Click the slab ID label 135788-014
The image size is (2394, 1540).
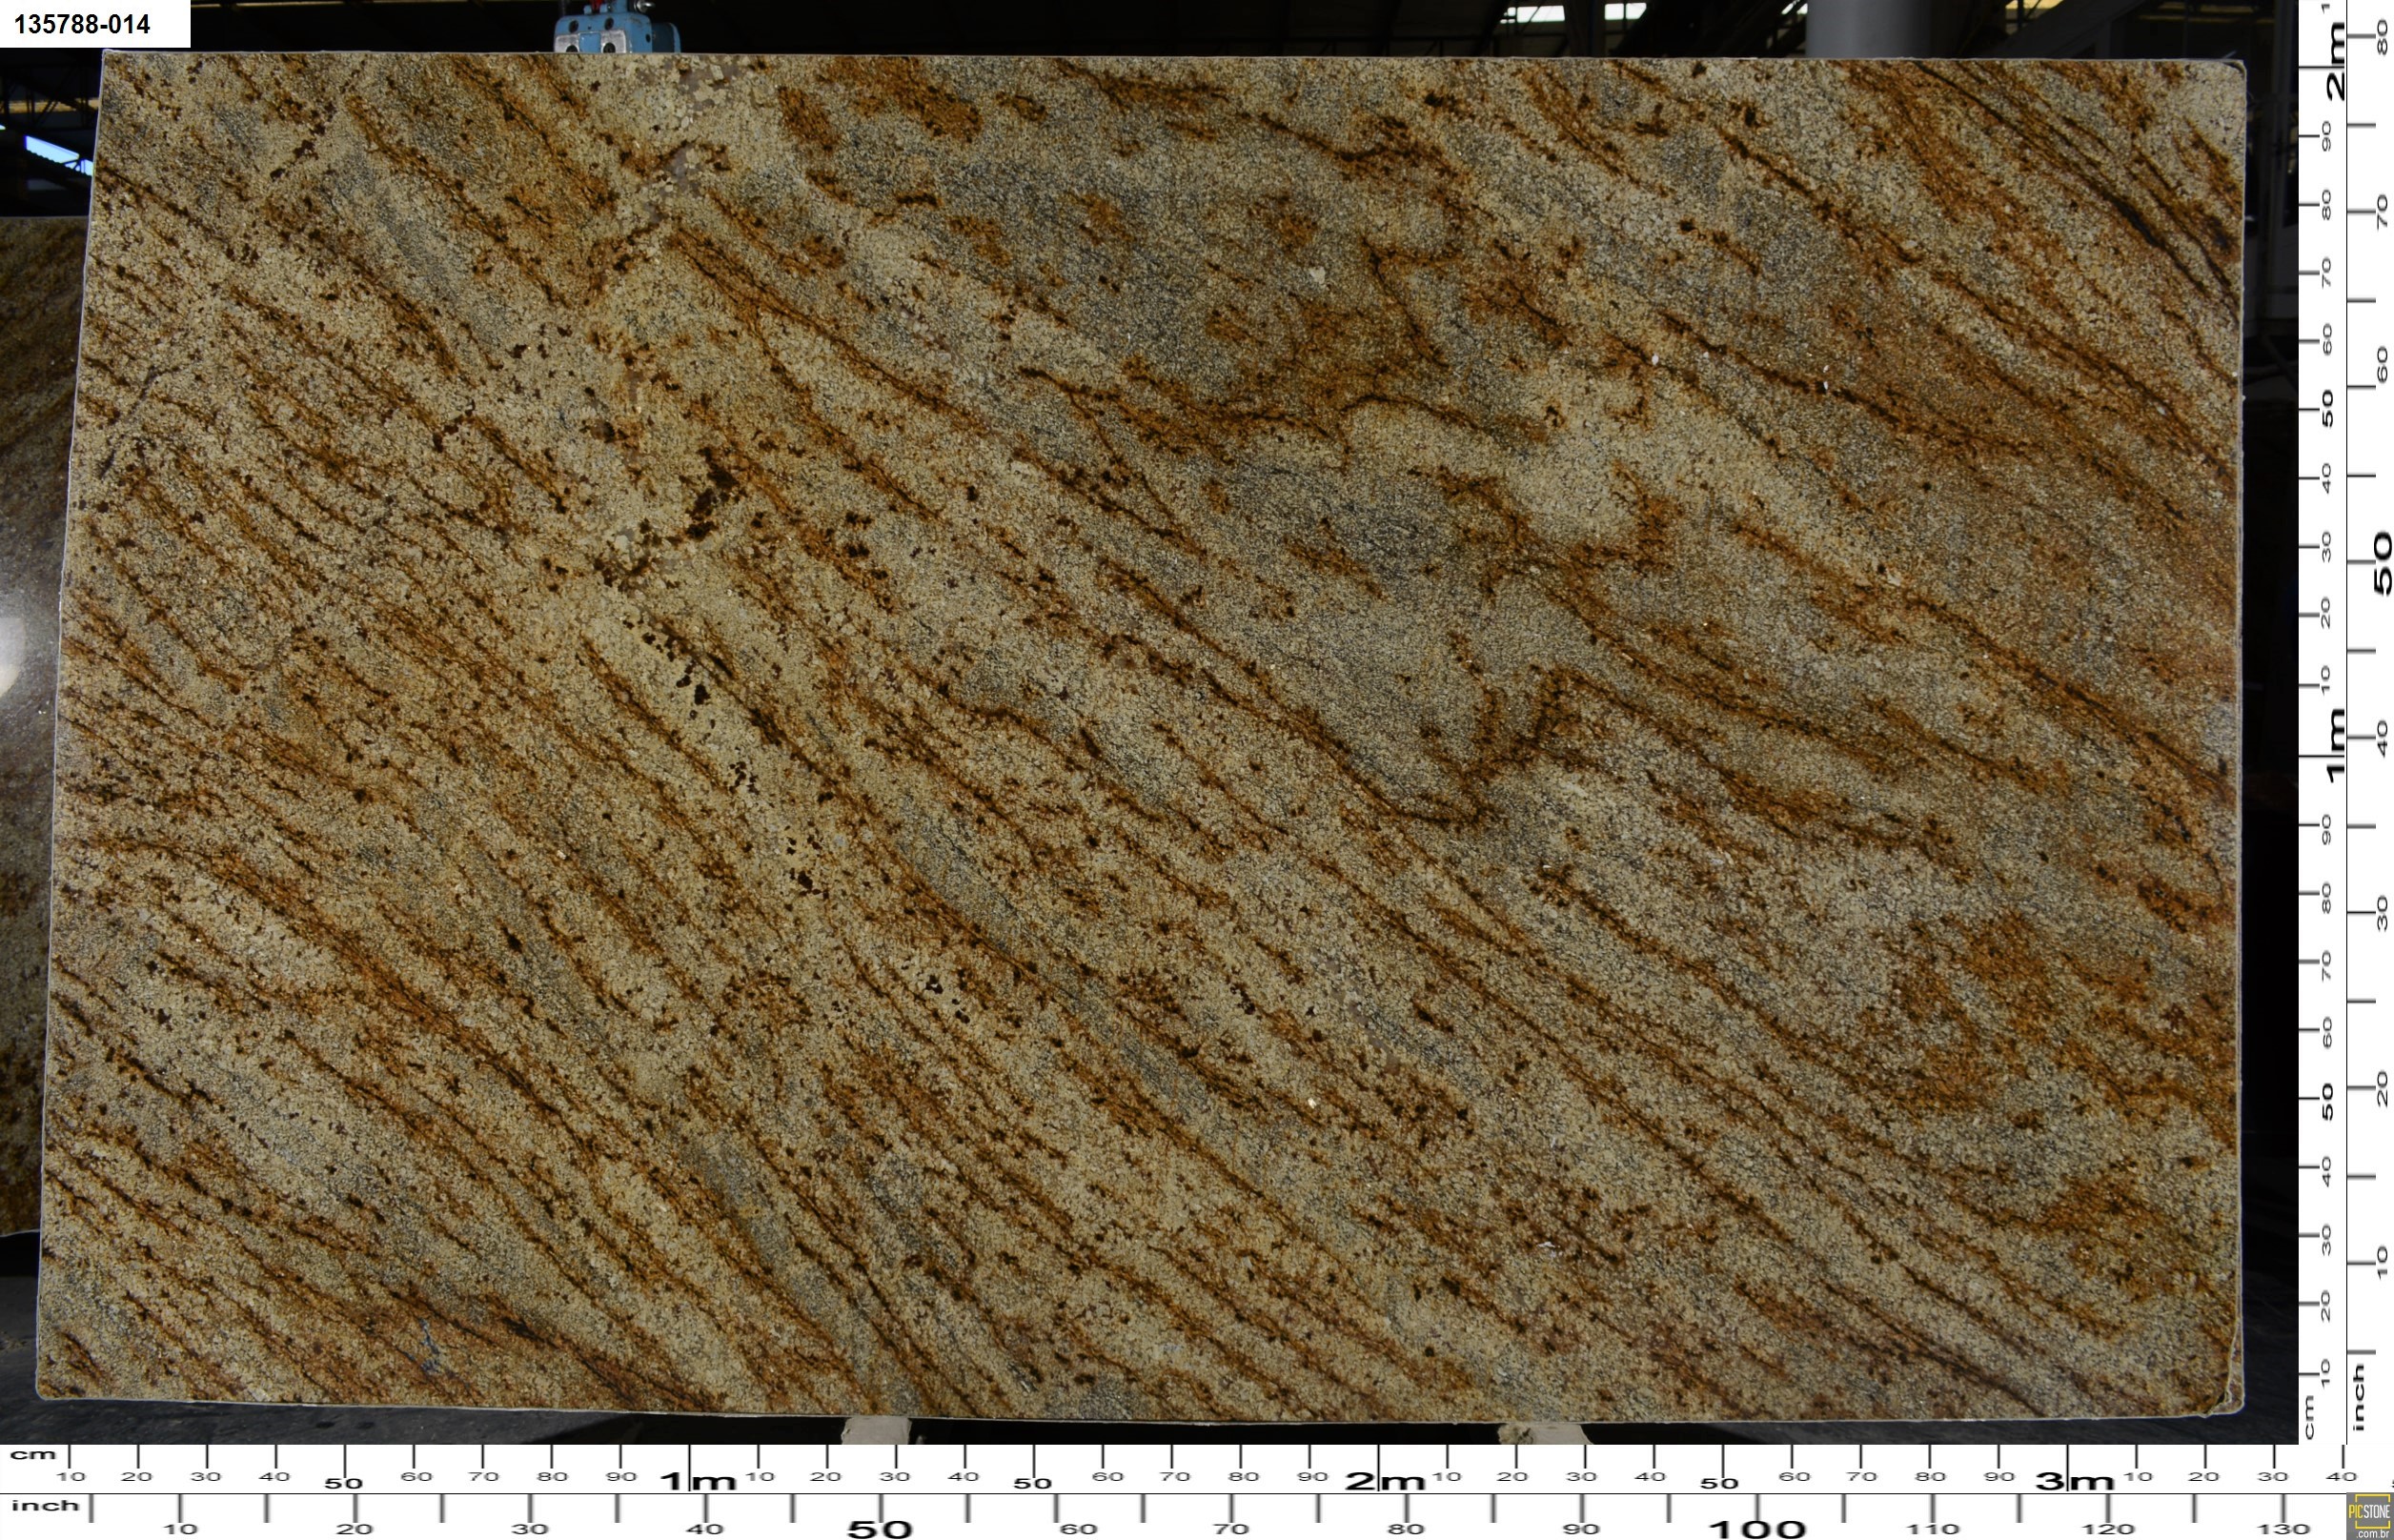point(84,24)
